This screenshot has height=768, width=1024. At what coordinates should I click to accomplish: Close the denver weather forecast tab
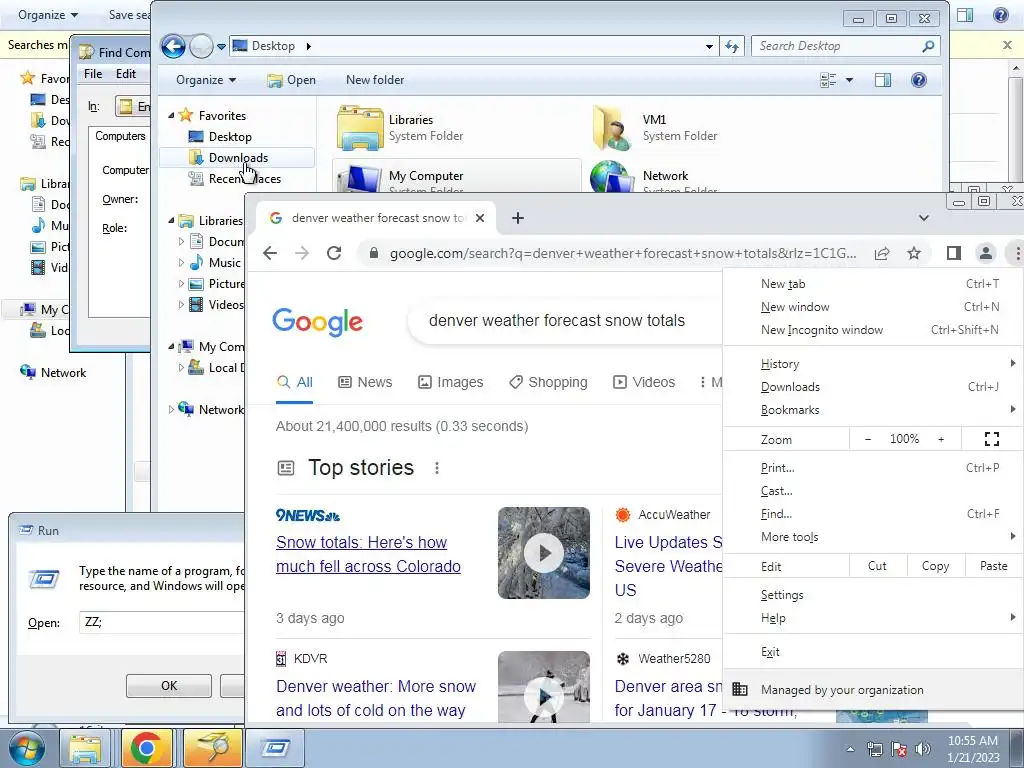pyautogui.click(x=480, y=218)
